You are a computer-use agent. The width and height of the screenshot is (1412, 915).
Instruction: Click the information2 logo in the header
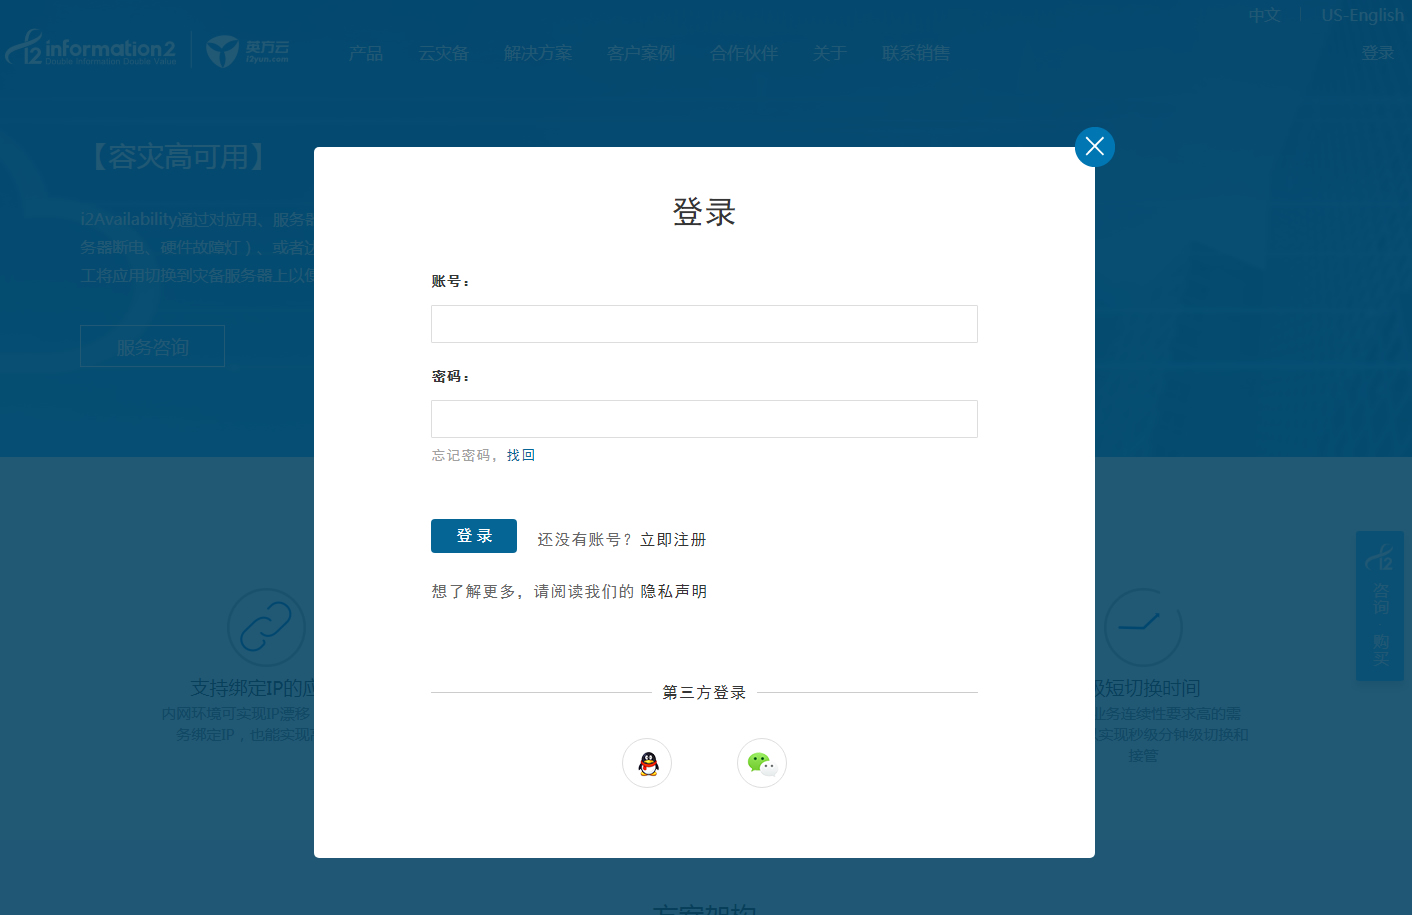(91, 49)
